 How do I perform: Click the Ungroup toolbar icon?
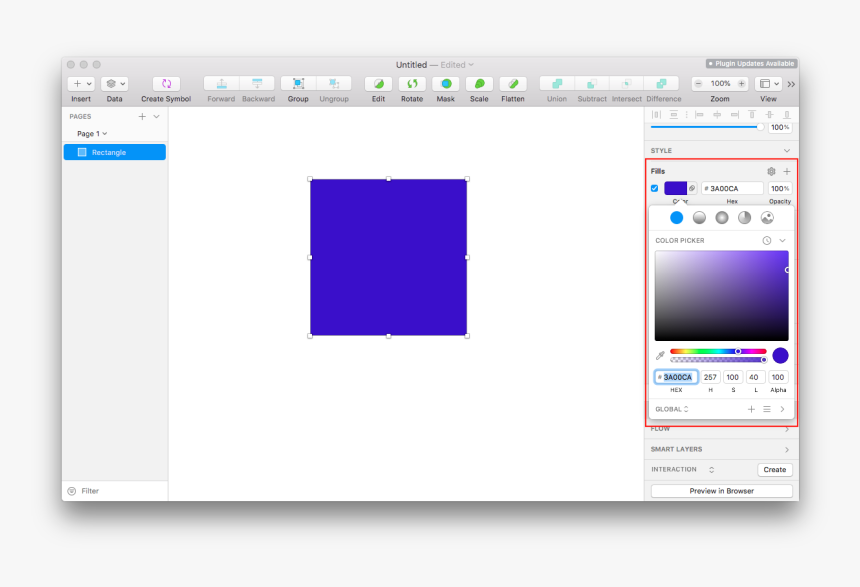[x=334, y=83]
